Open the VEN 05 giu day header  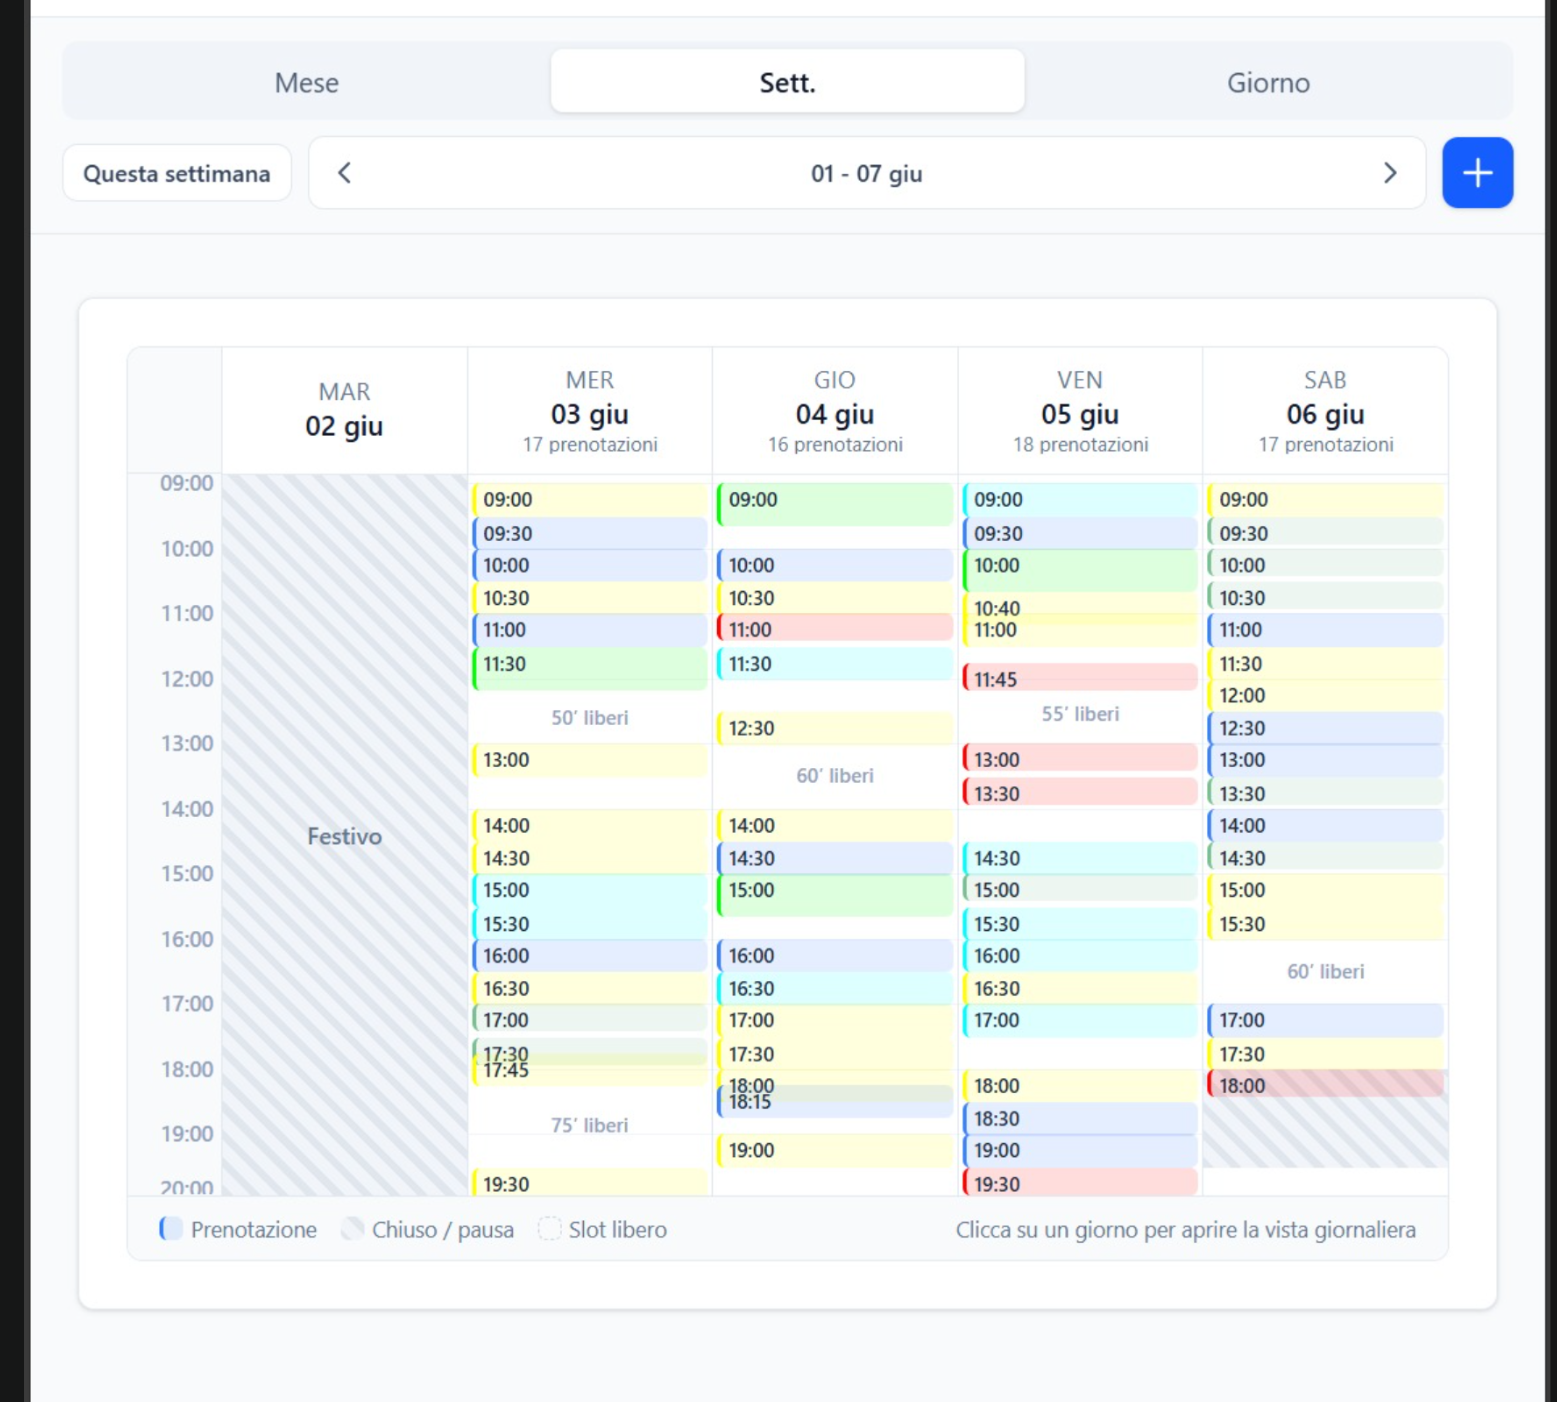pyautogui.click(x=1080, y=410)
